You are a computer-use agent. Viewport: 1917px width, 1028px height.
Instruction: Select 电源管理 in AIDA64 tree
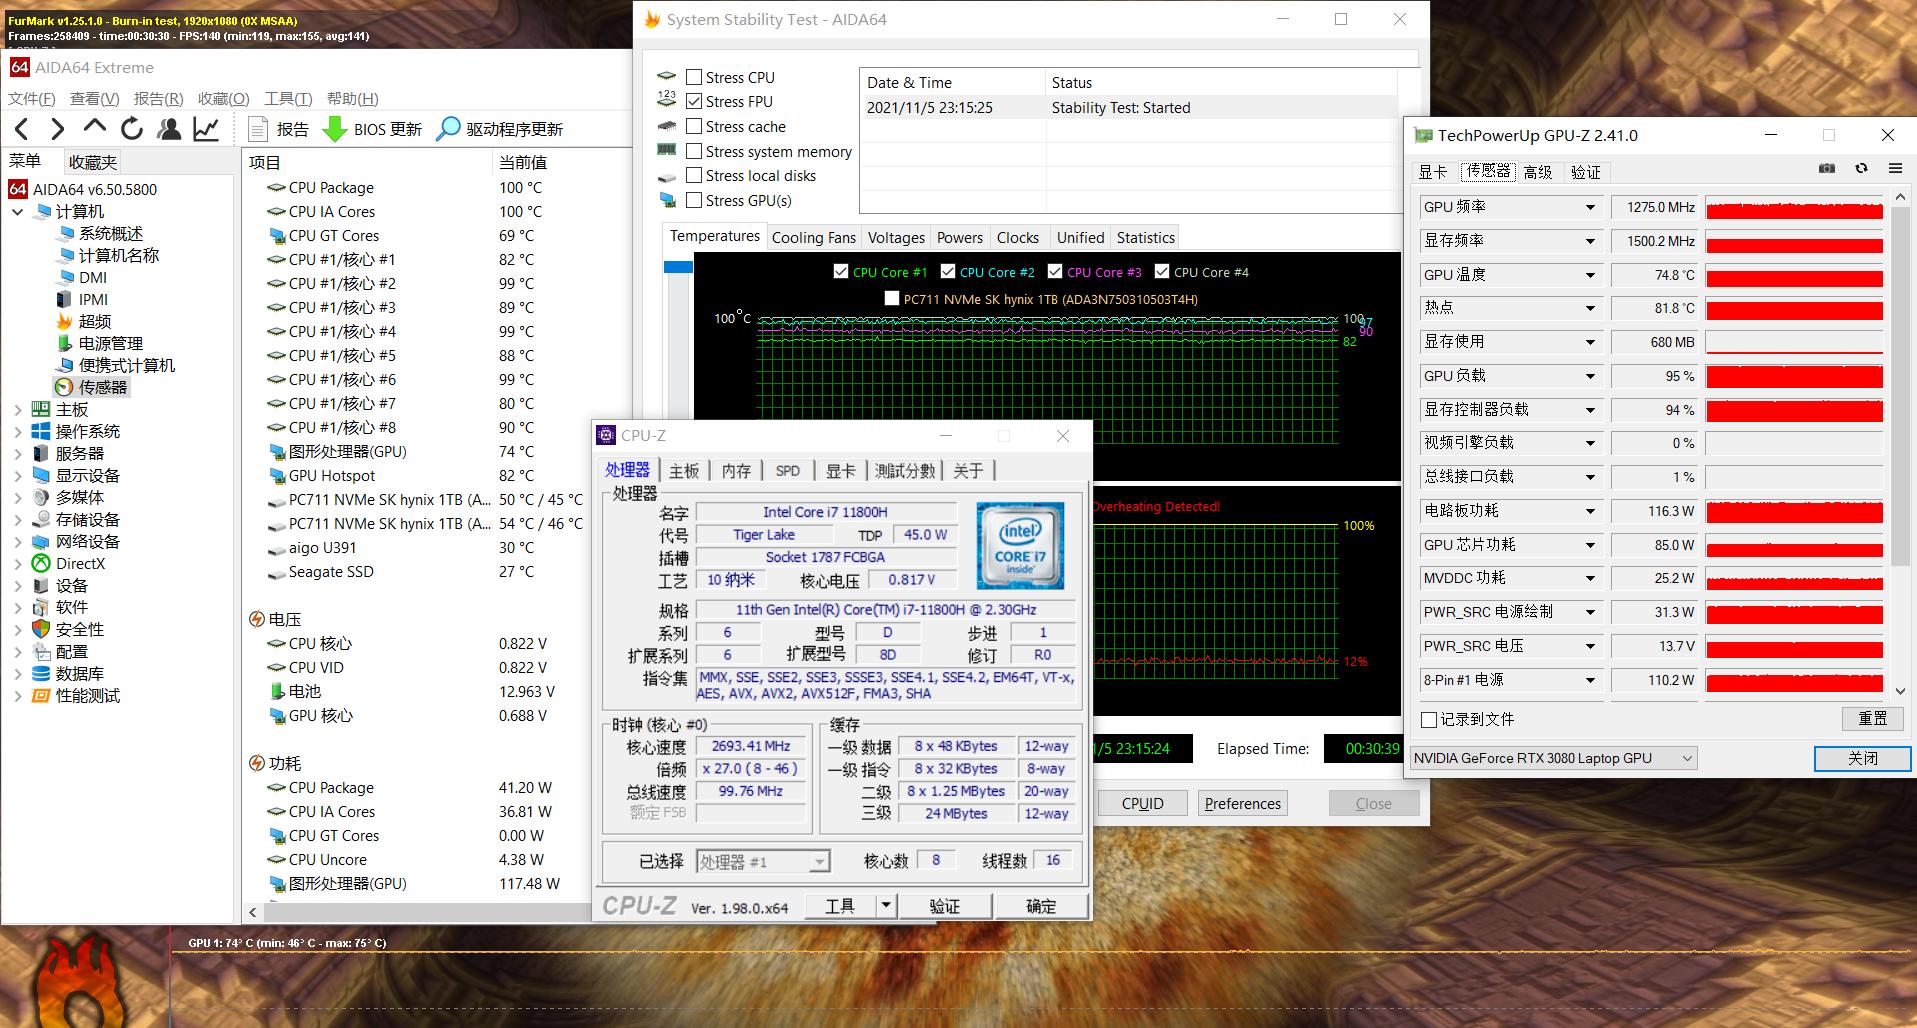pos(111,343)
